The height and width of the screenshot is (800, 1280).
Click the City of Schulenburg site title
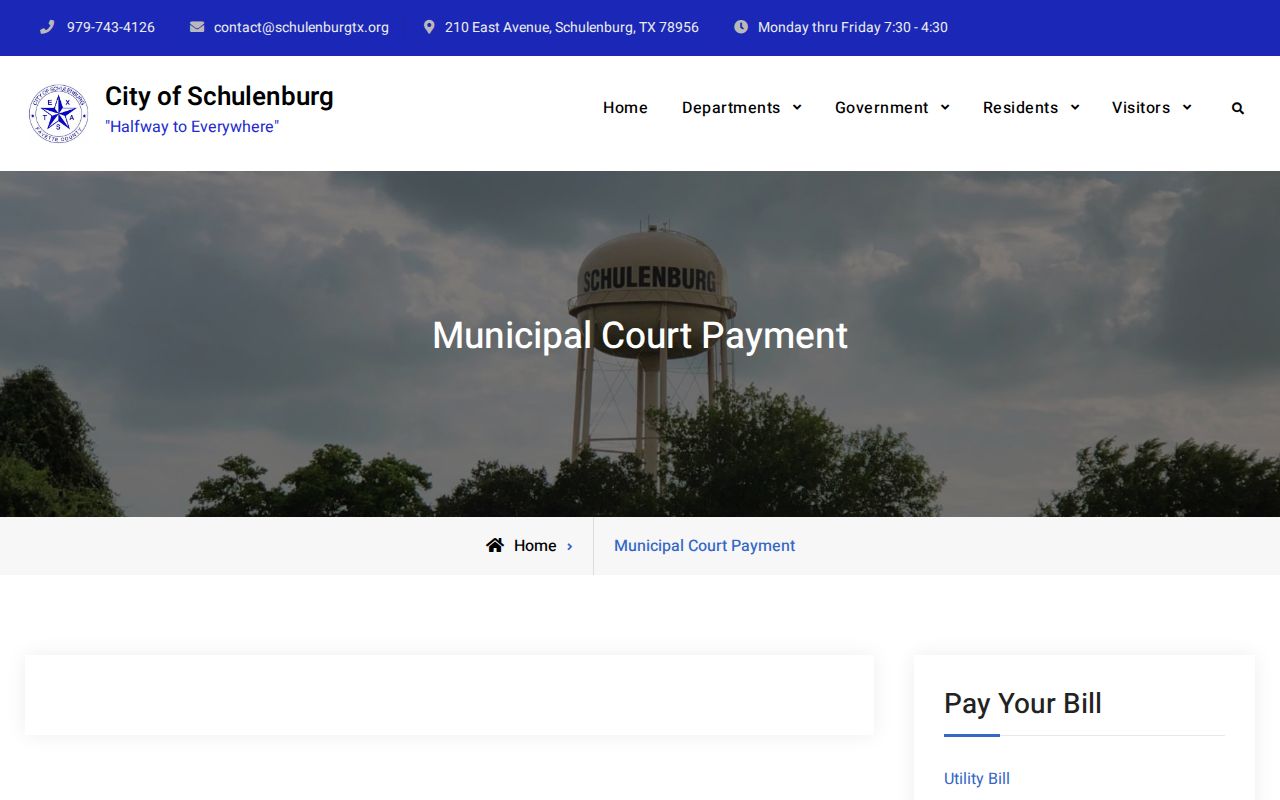coord(219,96)
